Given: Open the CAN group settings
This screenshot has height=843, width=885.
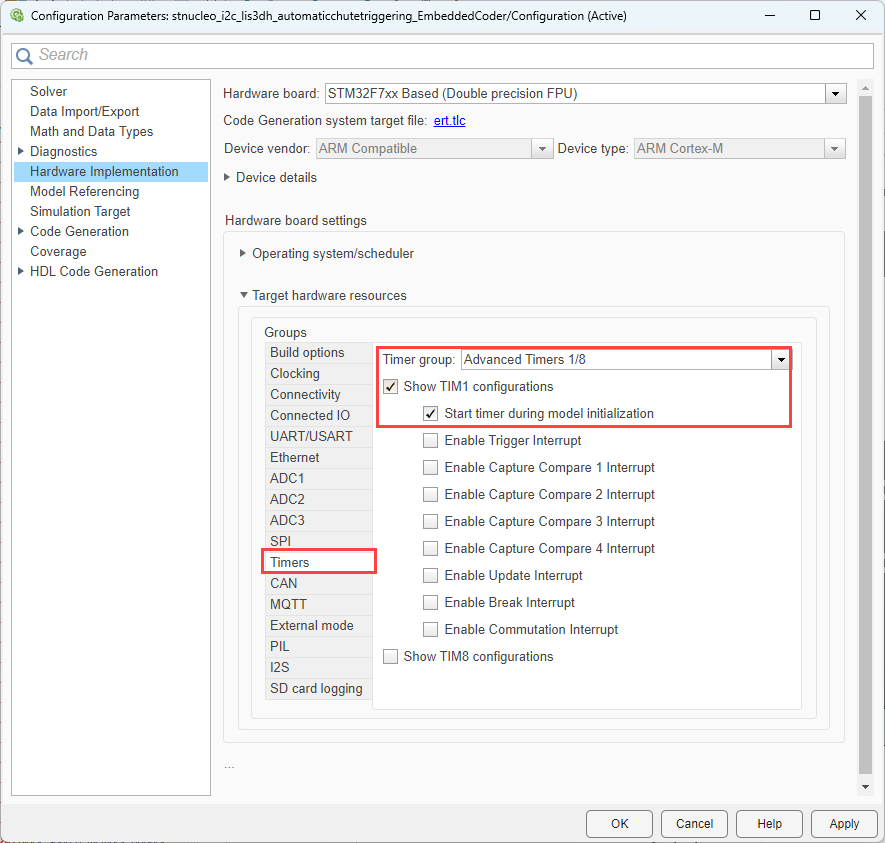Looking at the screenshot, I should (283, 583).
